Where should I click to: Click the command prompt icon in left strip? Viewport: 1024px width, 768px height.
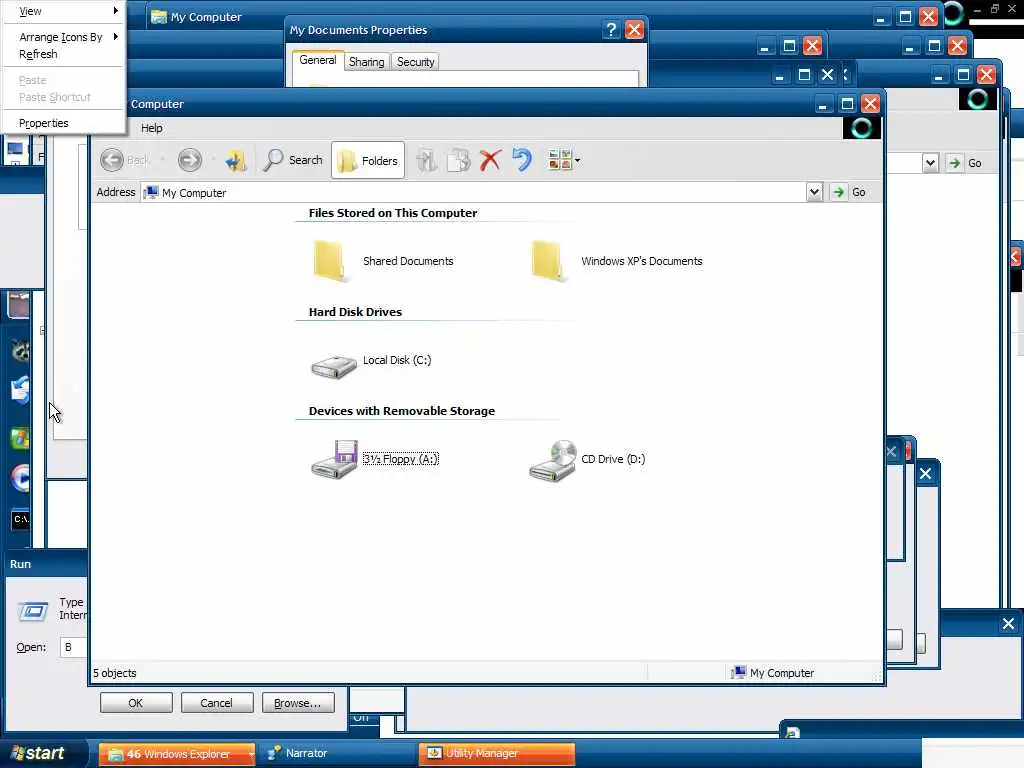[x=20, y=519]
